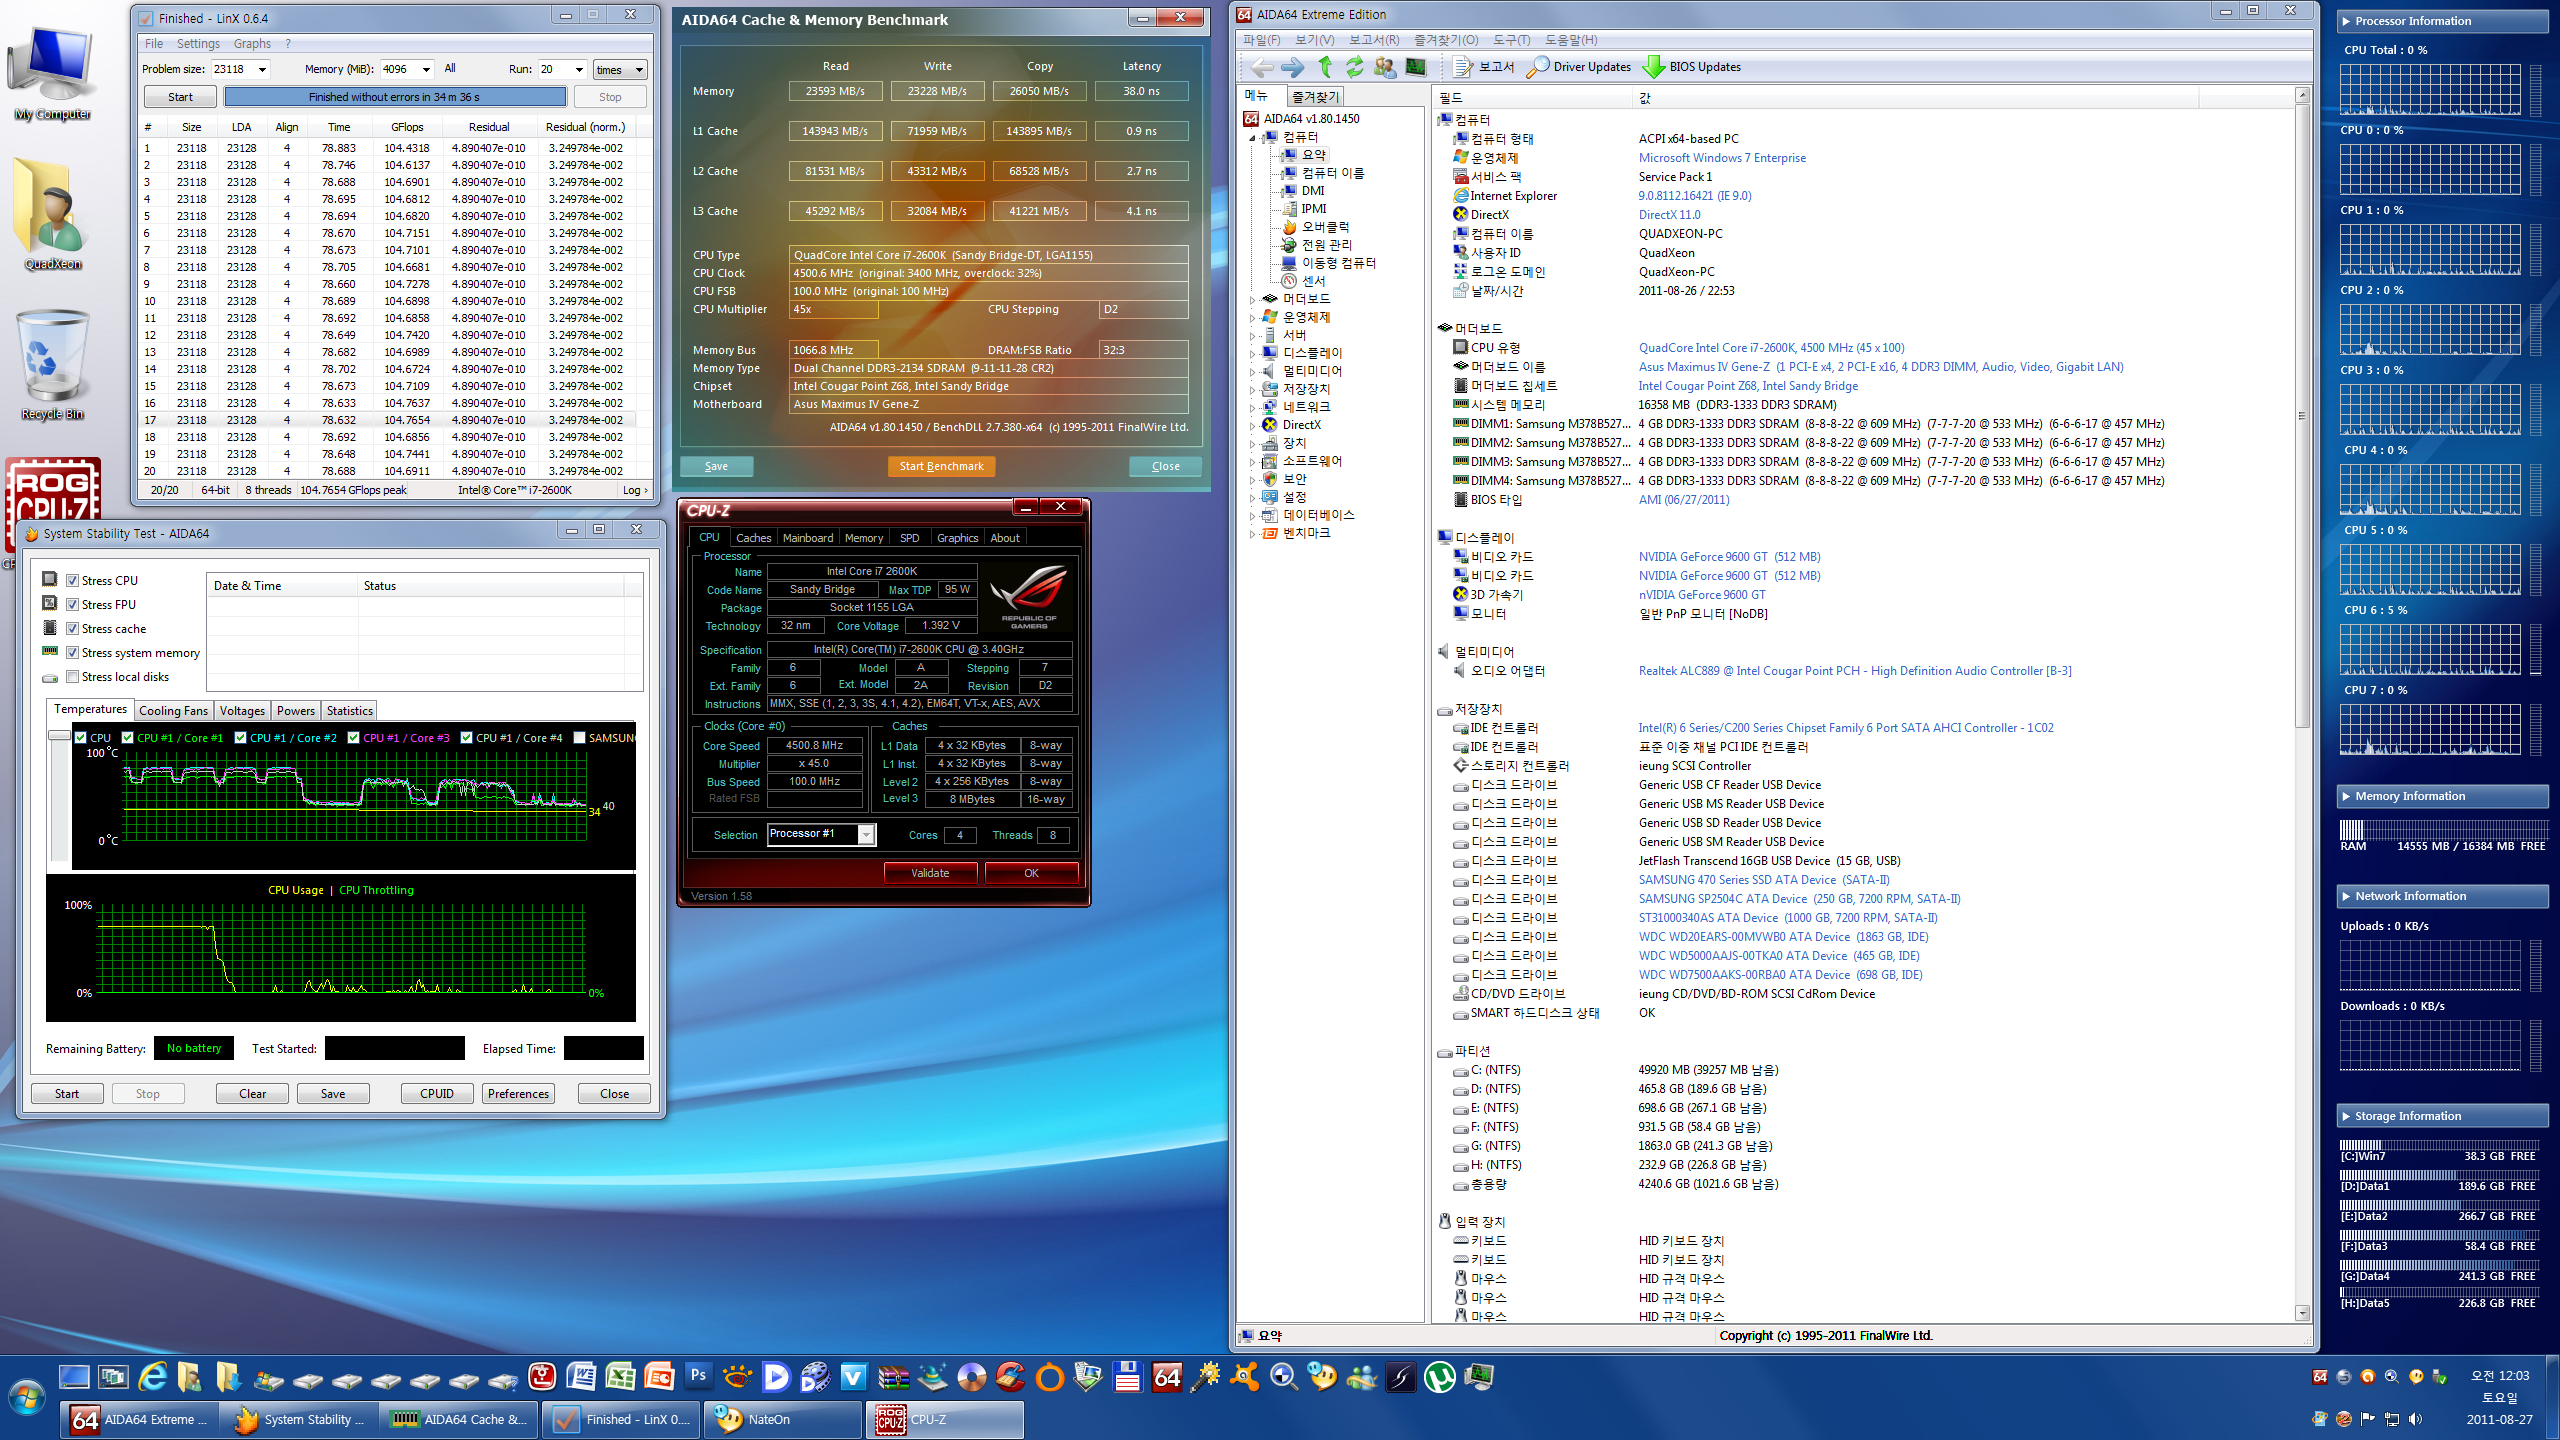Viewport: 2560px width, 1440px height.
Task: Open Voltages tab in System Stability Test
Action: click(x=242, y=710)
